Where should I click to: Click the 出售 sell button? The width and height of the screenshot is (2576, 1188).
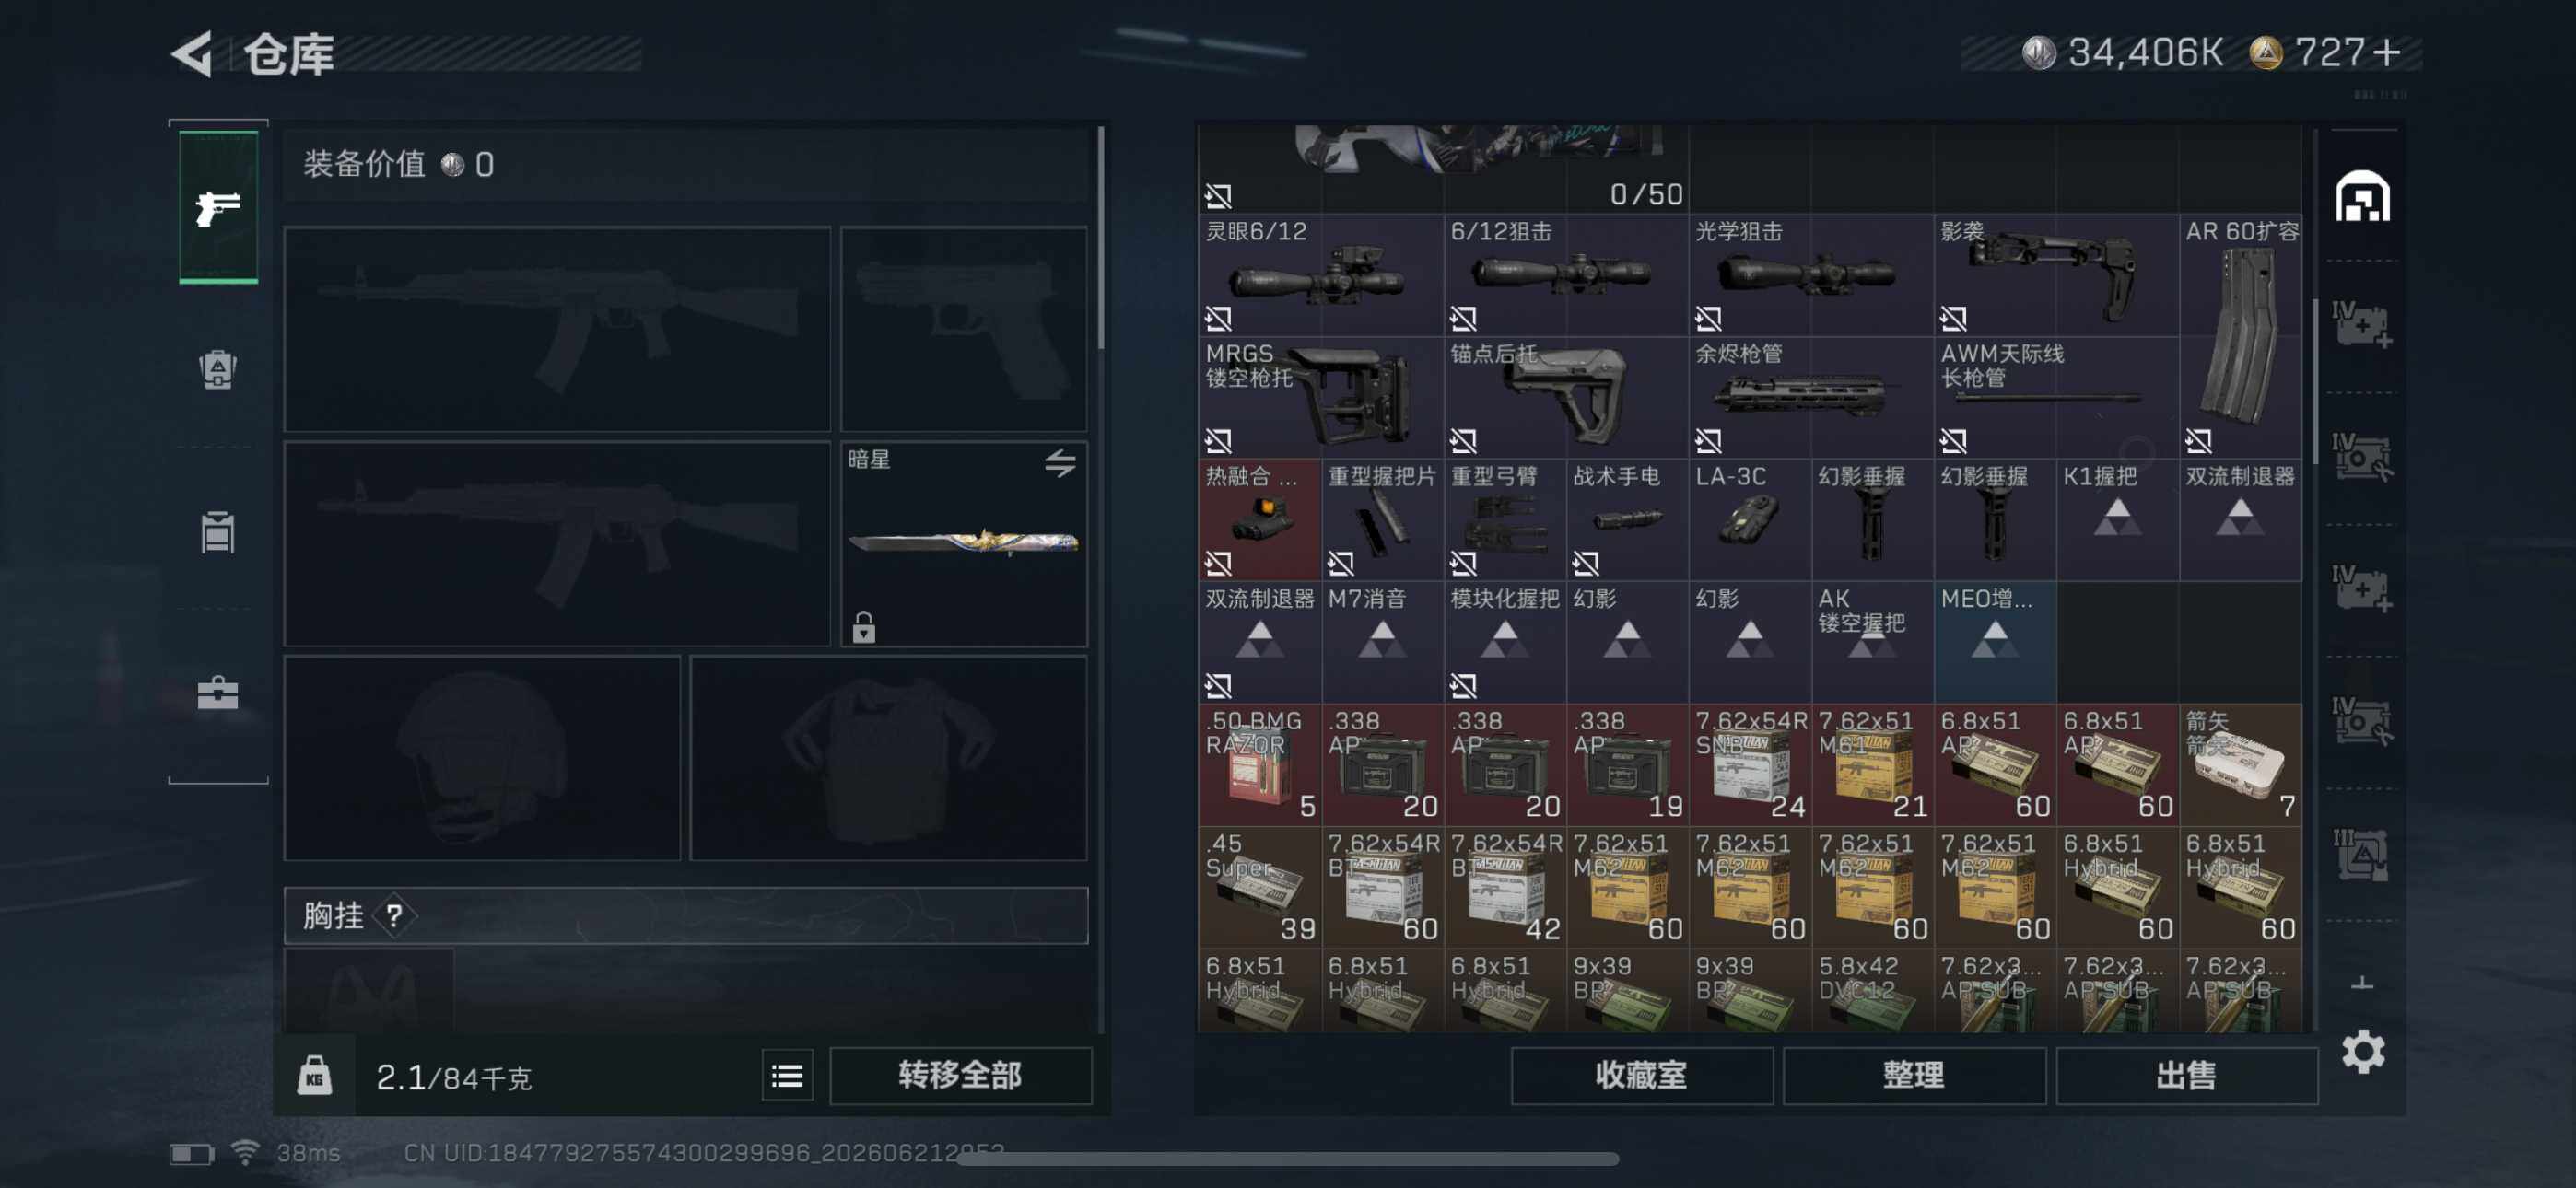pos(2187,1076)
